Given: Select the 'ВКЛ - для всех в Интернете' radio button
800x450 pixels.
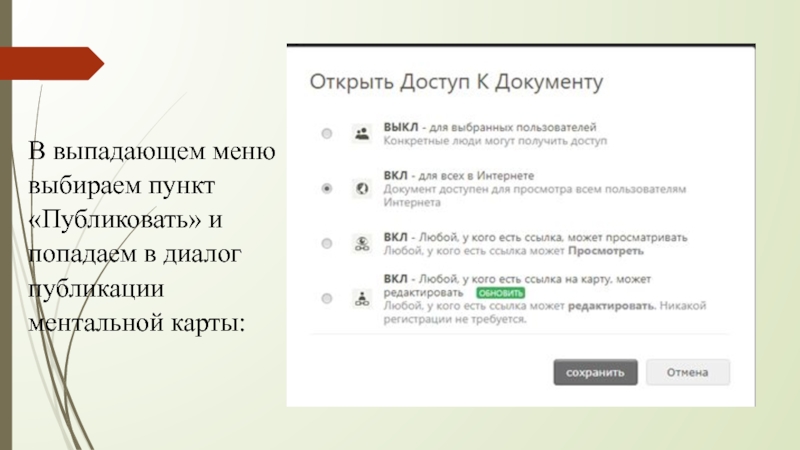Looking at the screenshot, I should tap(327, 189).
